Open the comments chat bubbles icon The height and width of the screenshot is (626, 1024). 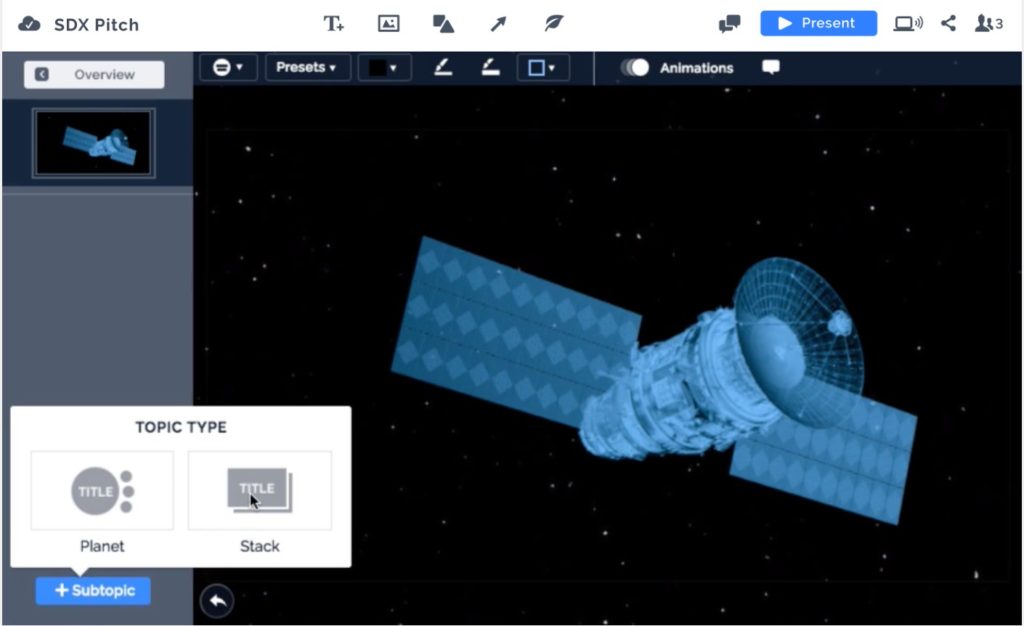point(730,23)
